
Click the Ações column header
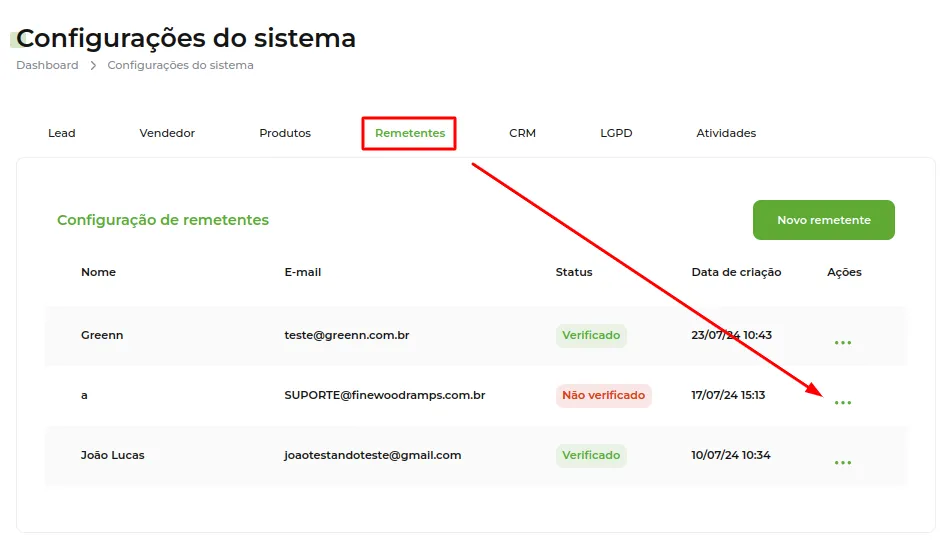pos(844,272)
